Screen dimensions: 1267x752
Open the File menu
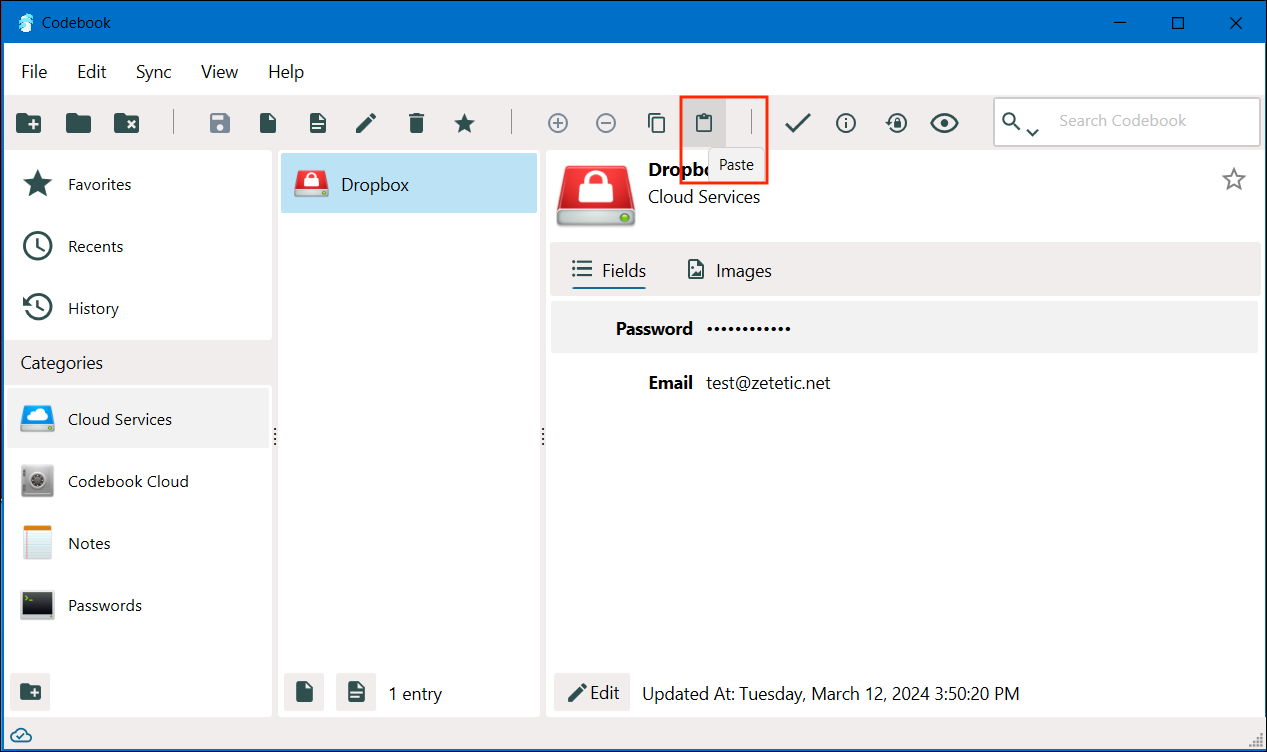click(34, 72)
